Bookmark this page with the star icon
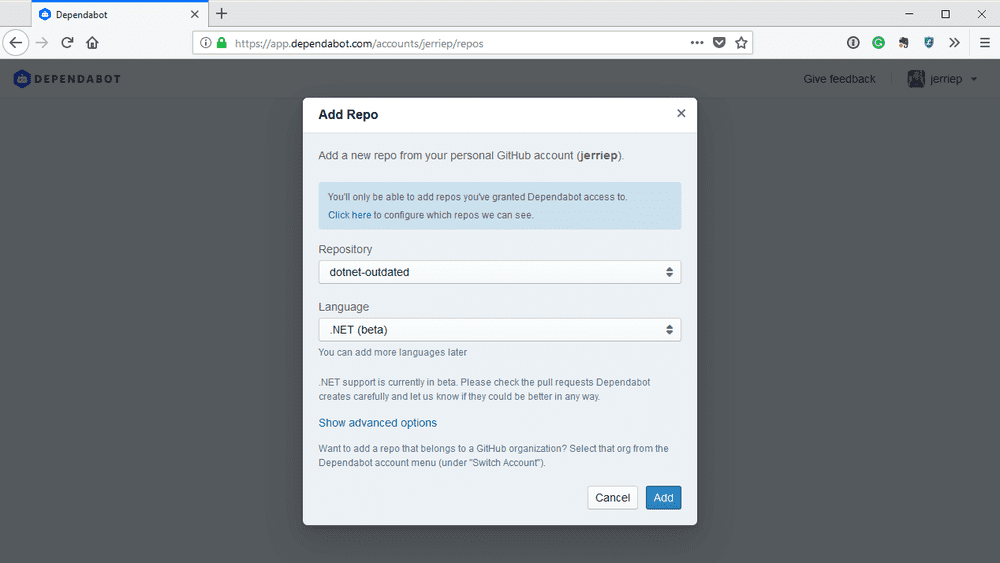The height and width of the screenshot is (563, 1000). (x=741, y=43)
